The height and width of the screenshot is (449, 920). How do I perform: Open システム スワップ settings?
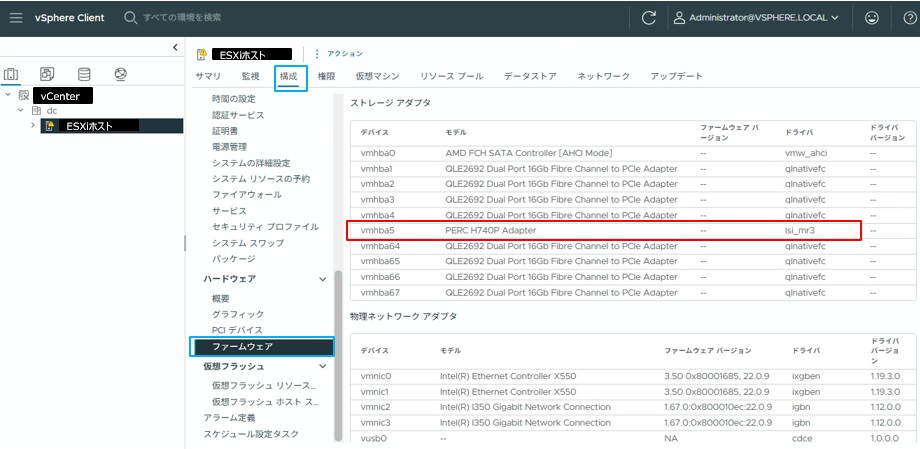pyautogui.click(x=248, y=242)
